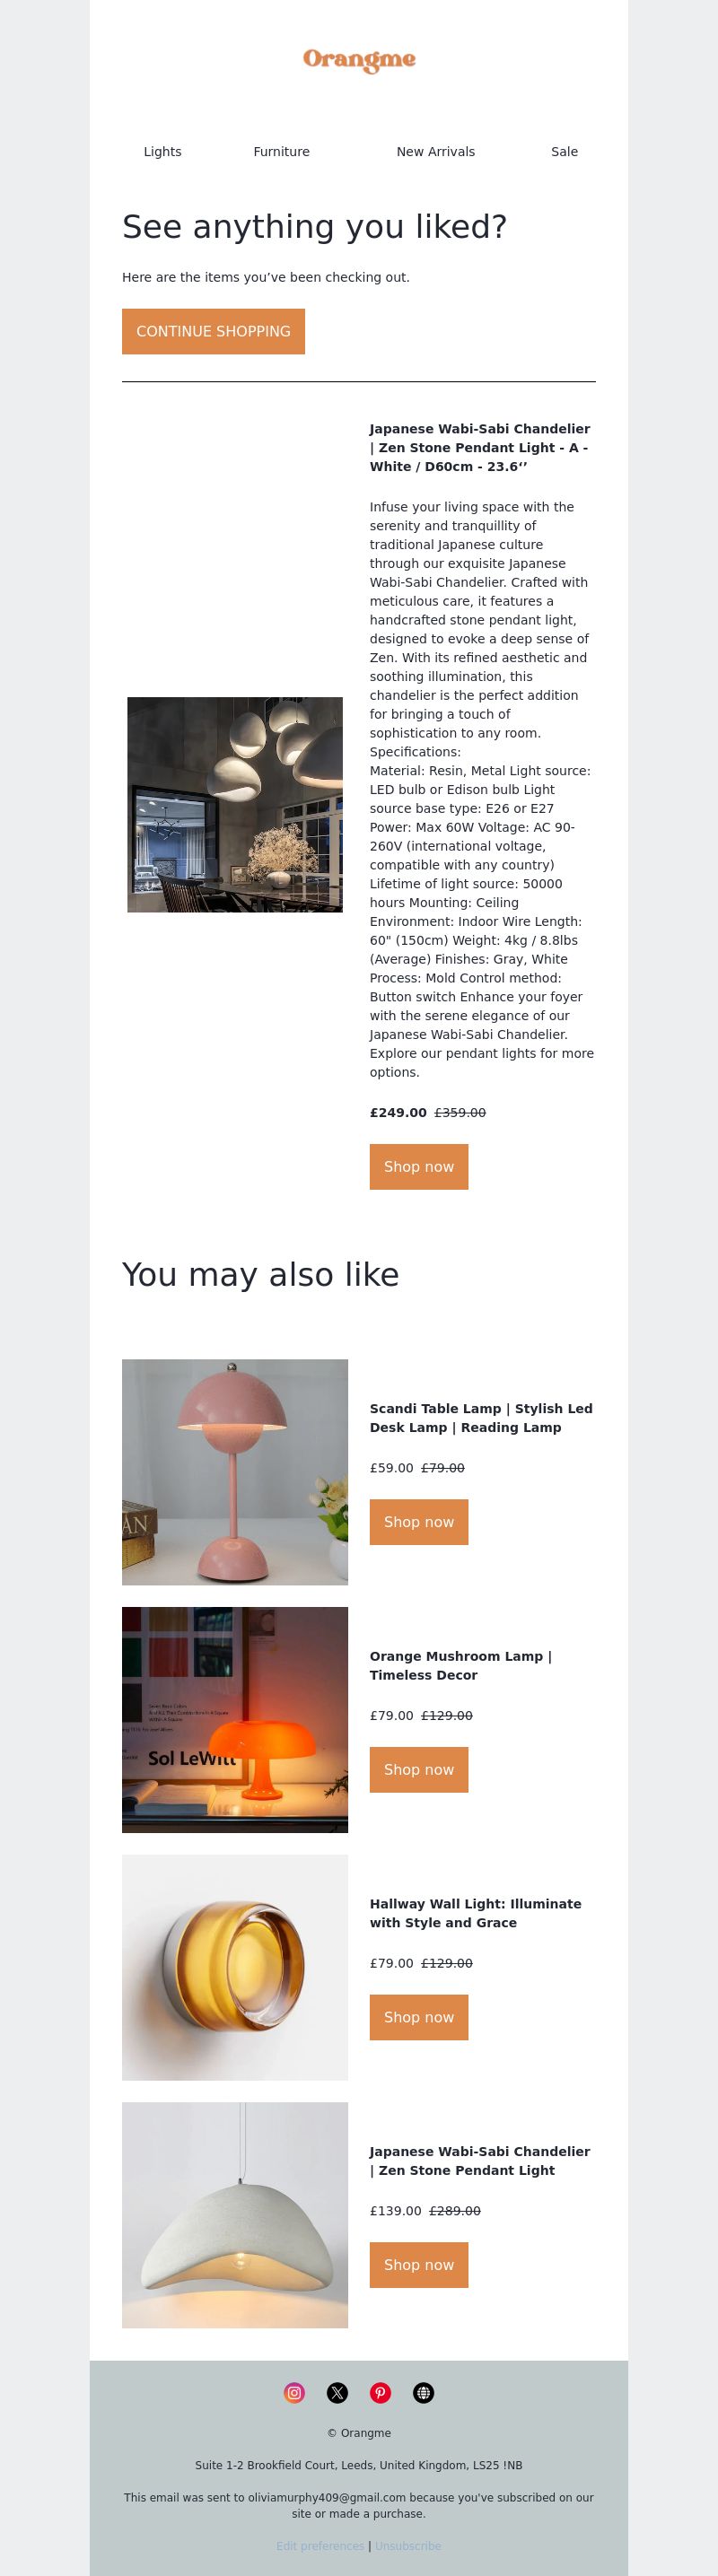Open the pink Scandi Table Lamp image
The height and width of the screenshot is (2576, 718).
tap(235, 1472)
